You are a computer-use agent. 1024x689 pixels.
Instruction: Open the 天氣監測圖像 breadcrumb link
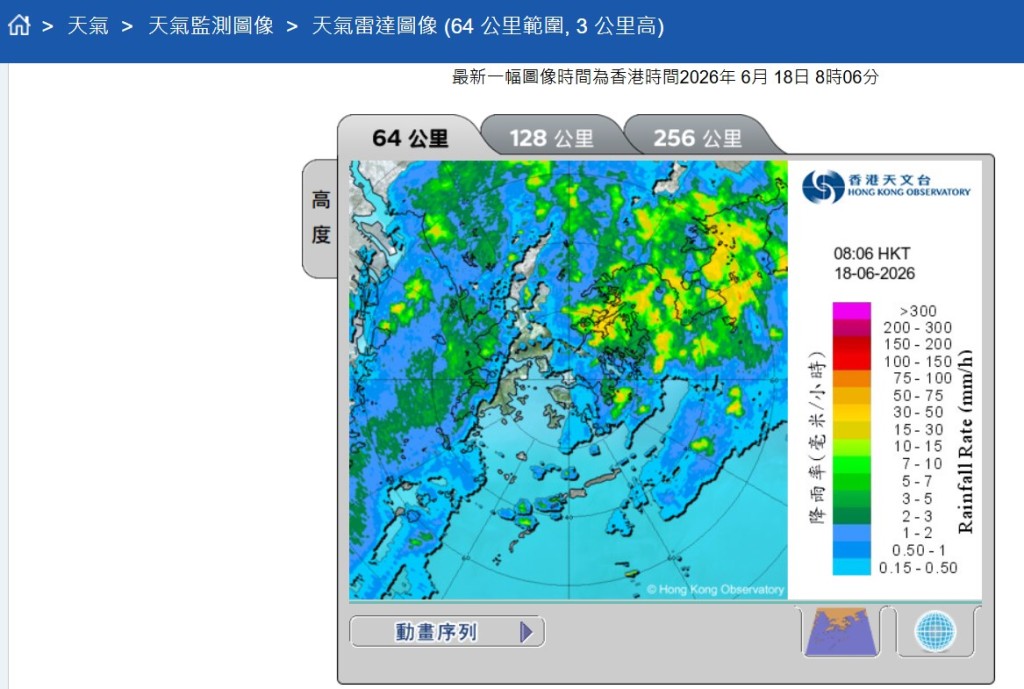tap(210, 26)
